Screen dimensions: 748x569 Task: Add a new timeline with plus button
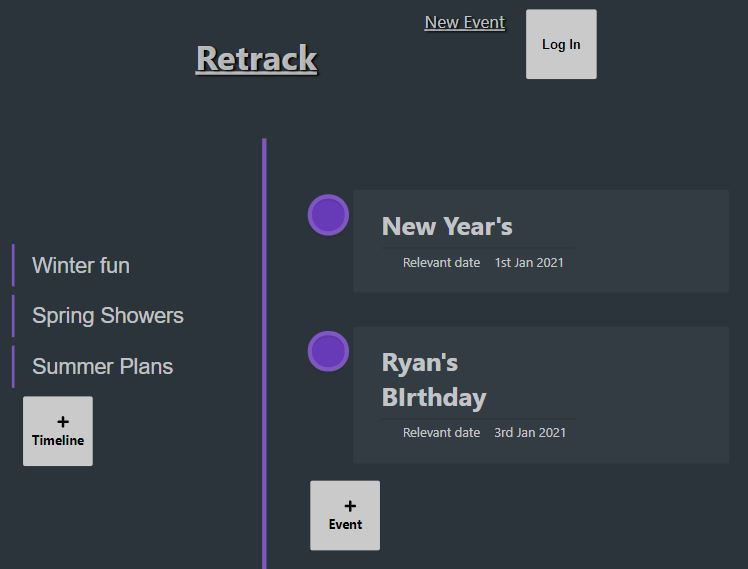click(x=58, y=431)
